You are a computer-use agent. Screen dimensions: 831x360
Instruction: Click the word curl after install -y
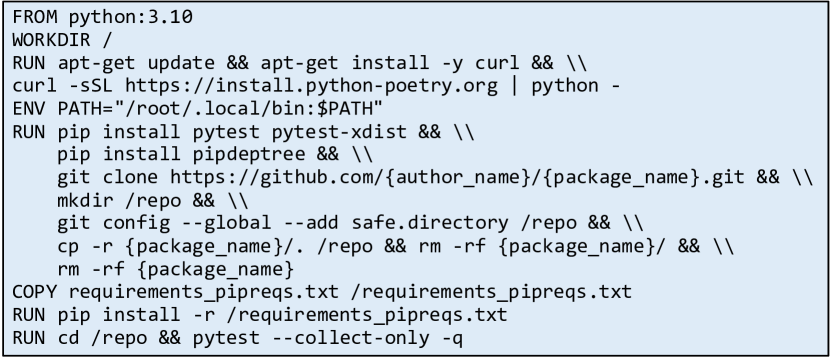[497, 63]
